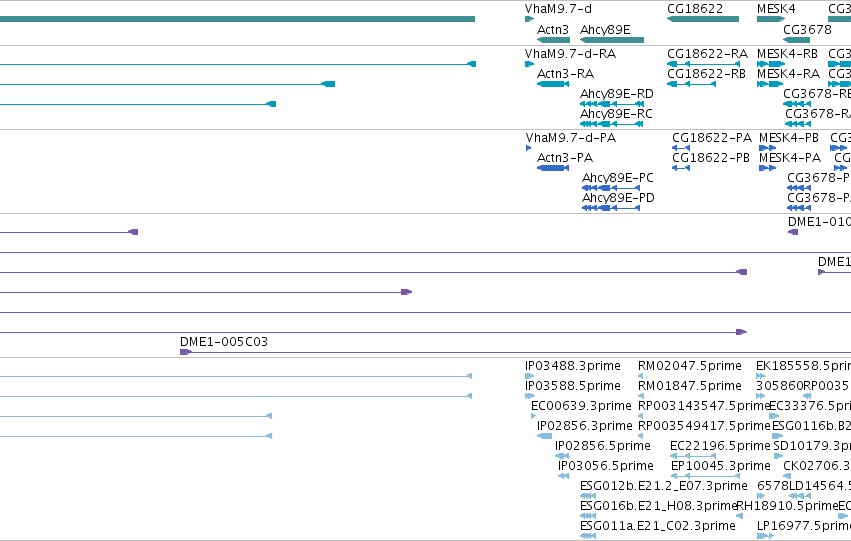The height and width of the screenshot is (541, 851).
Task: Select the Ahcy89E gene feature
Action: pyautogui.click(x=612, y=40)
